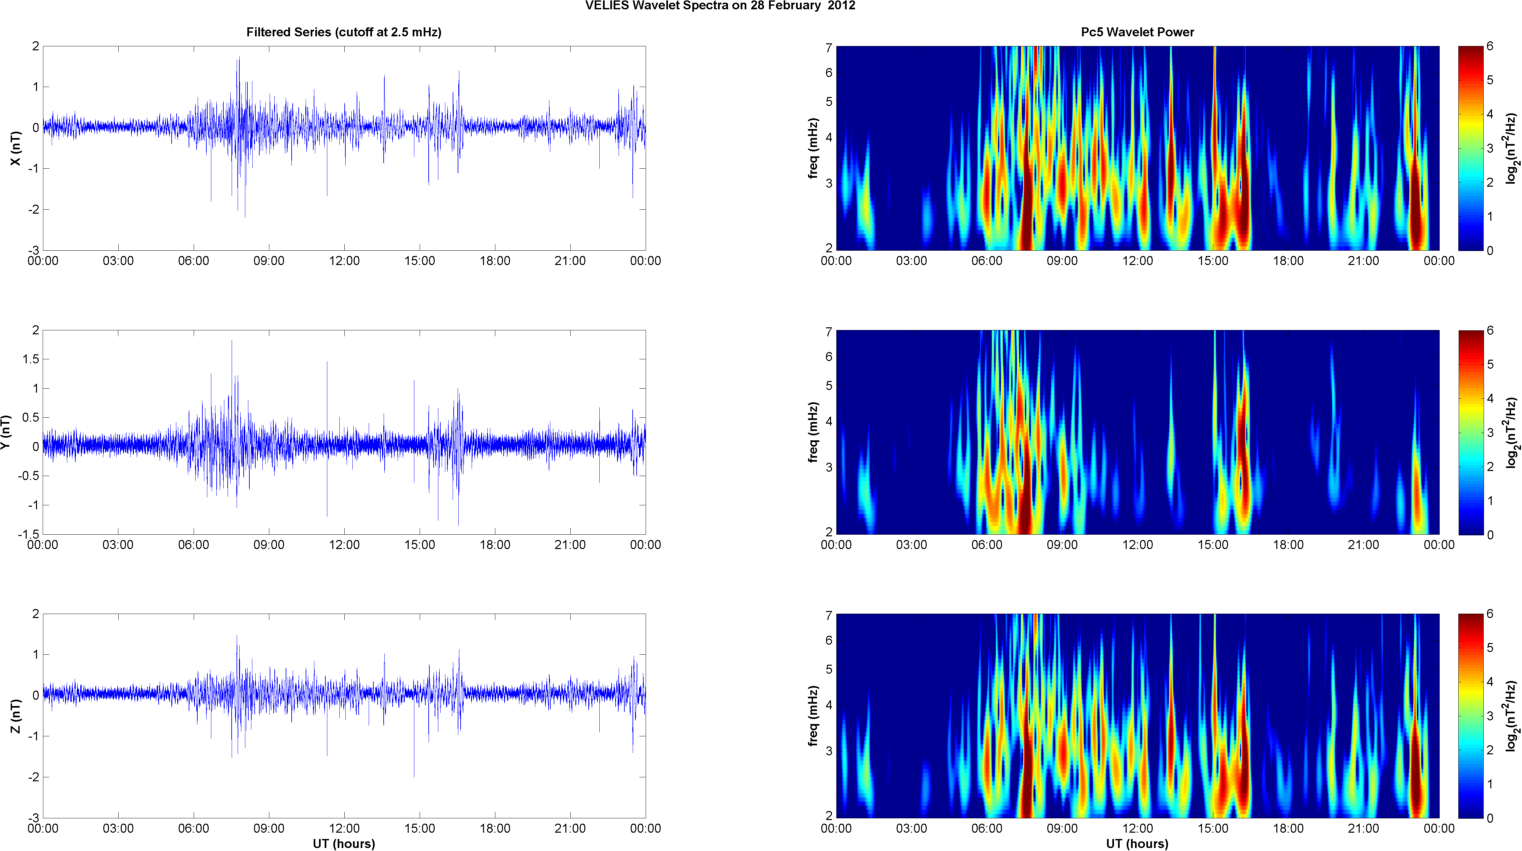Click '06:00' tick under the bottom spectrogram
1522x851 pixels.
point(987,829)
